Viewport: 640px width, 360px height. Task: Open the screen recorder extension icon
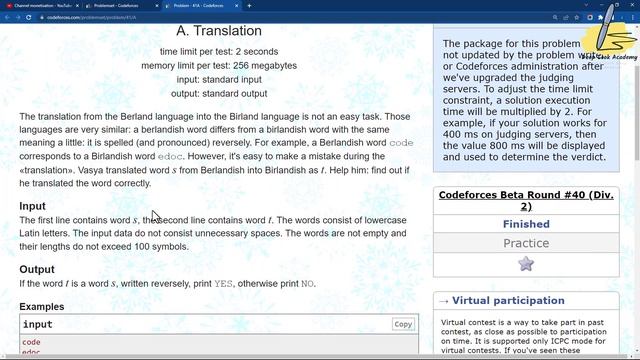(590, 18)
